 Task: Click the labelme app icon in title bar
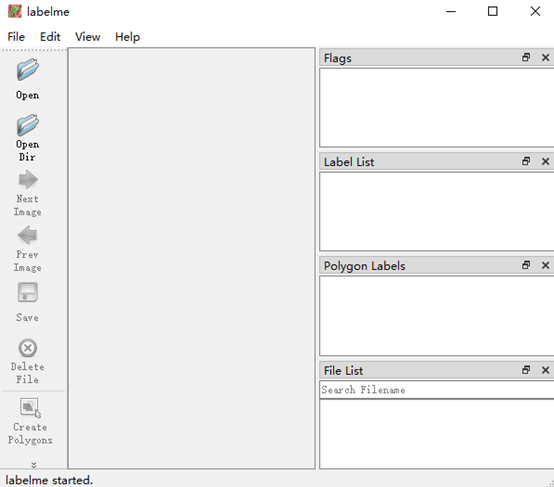coord(14,11)
